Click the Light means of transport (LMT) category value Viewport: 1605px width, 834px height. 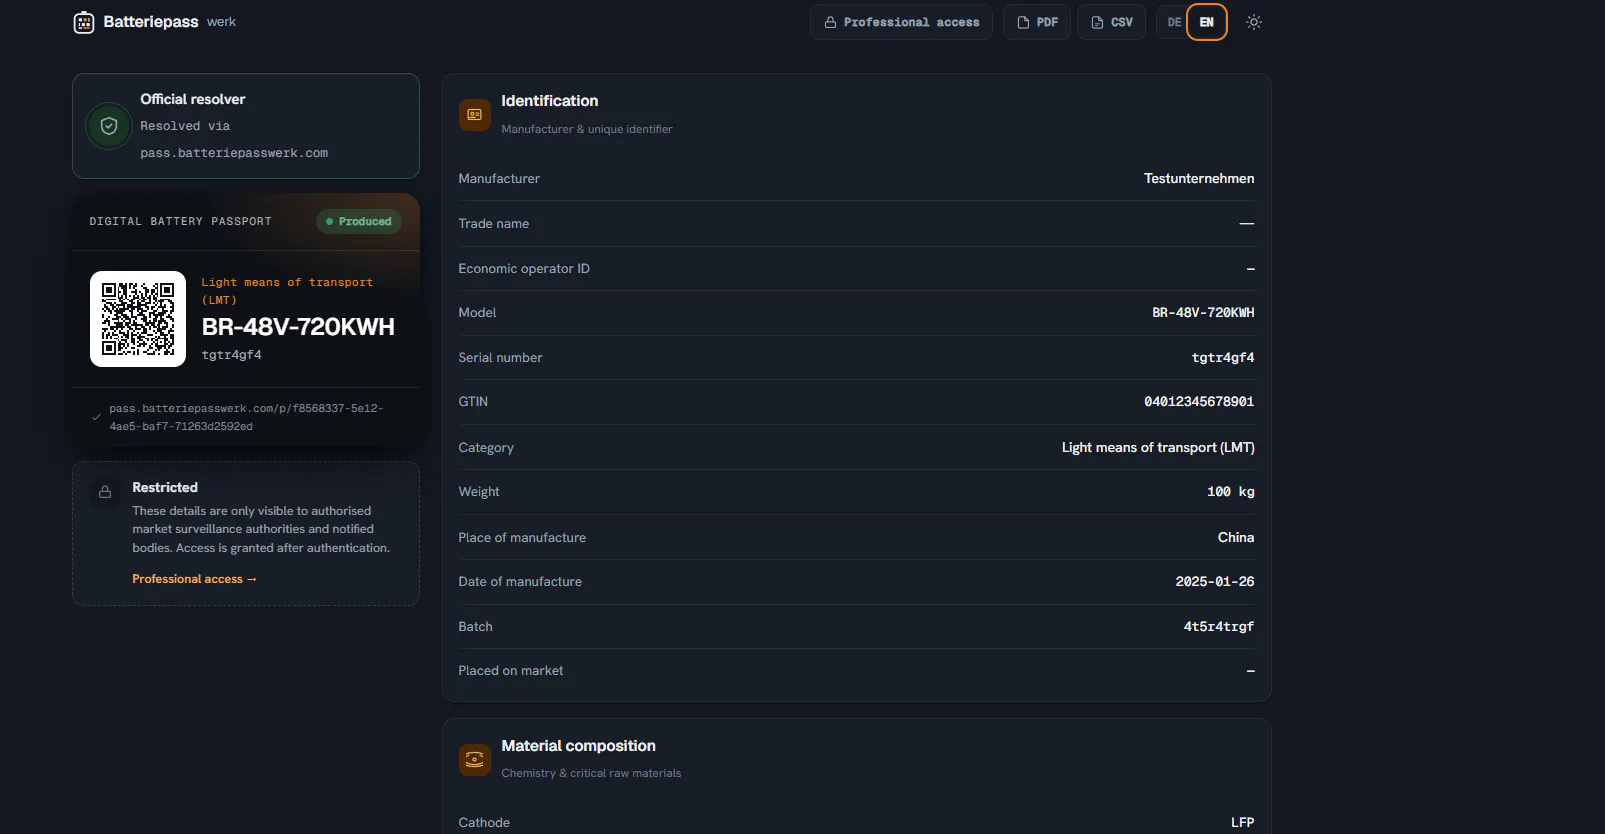coord(1158,447)
